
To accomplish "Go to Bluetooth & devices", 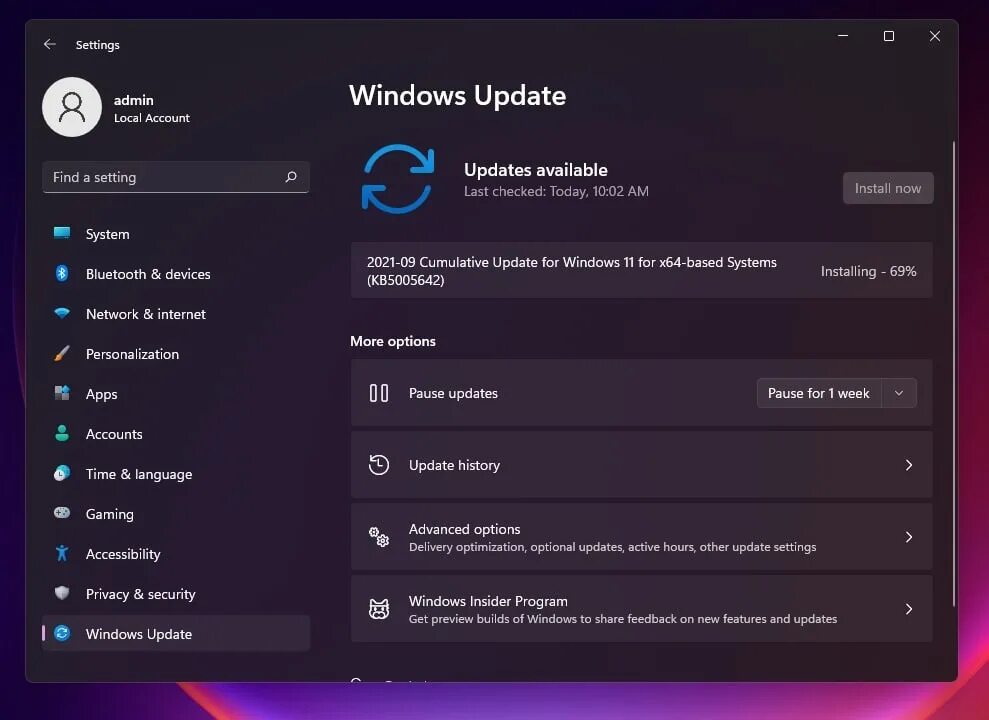I will click(x=176, y=274).
